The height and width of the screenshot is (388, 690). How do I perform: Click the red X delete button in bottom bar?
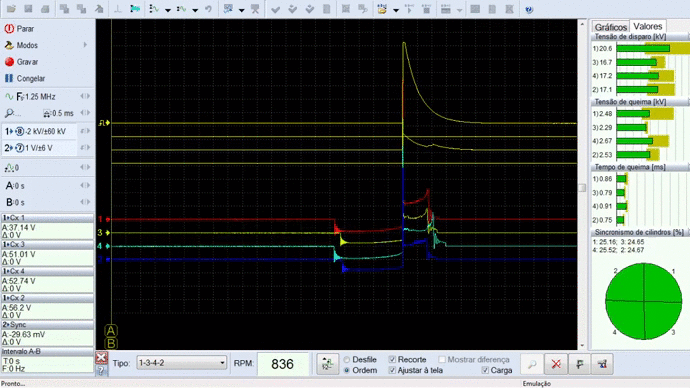556,364
